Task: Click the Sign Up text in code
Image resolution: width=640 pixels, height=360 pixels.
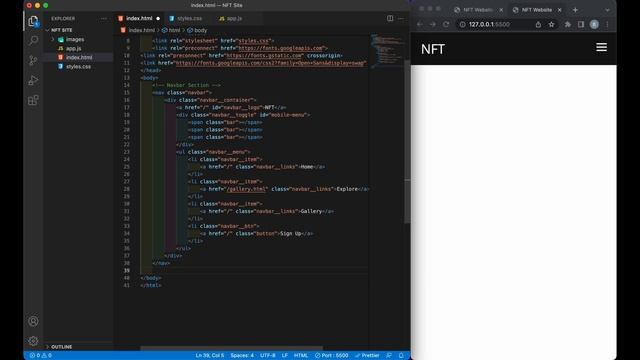Action: click(x=291, y=233)
